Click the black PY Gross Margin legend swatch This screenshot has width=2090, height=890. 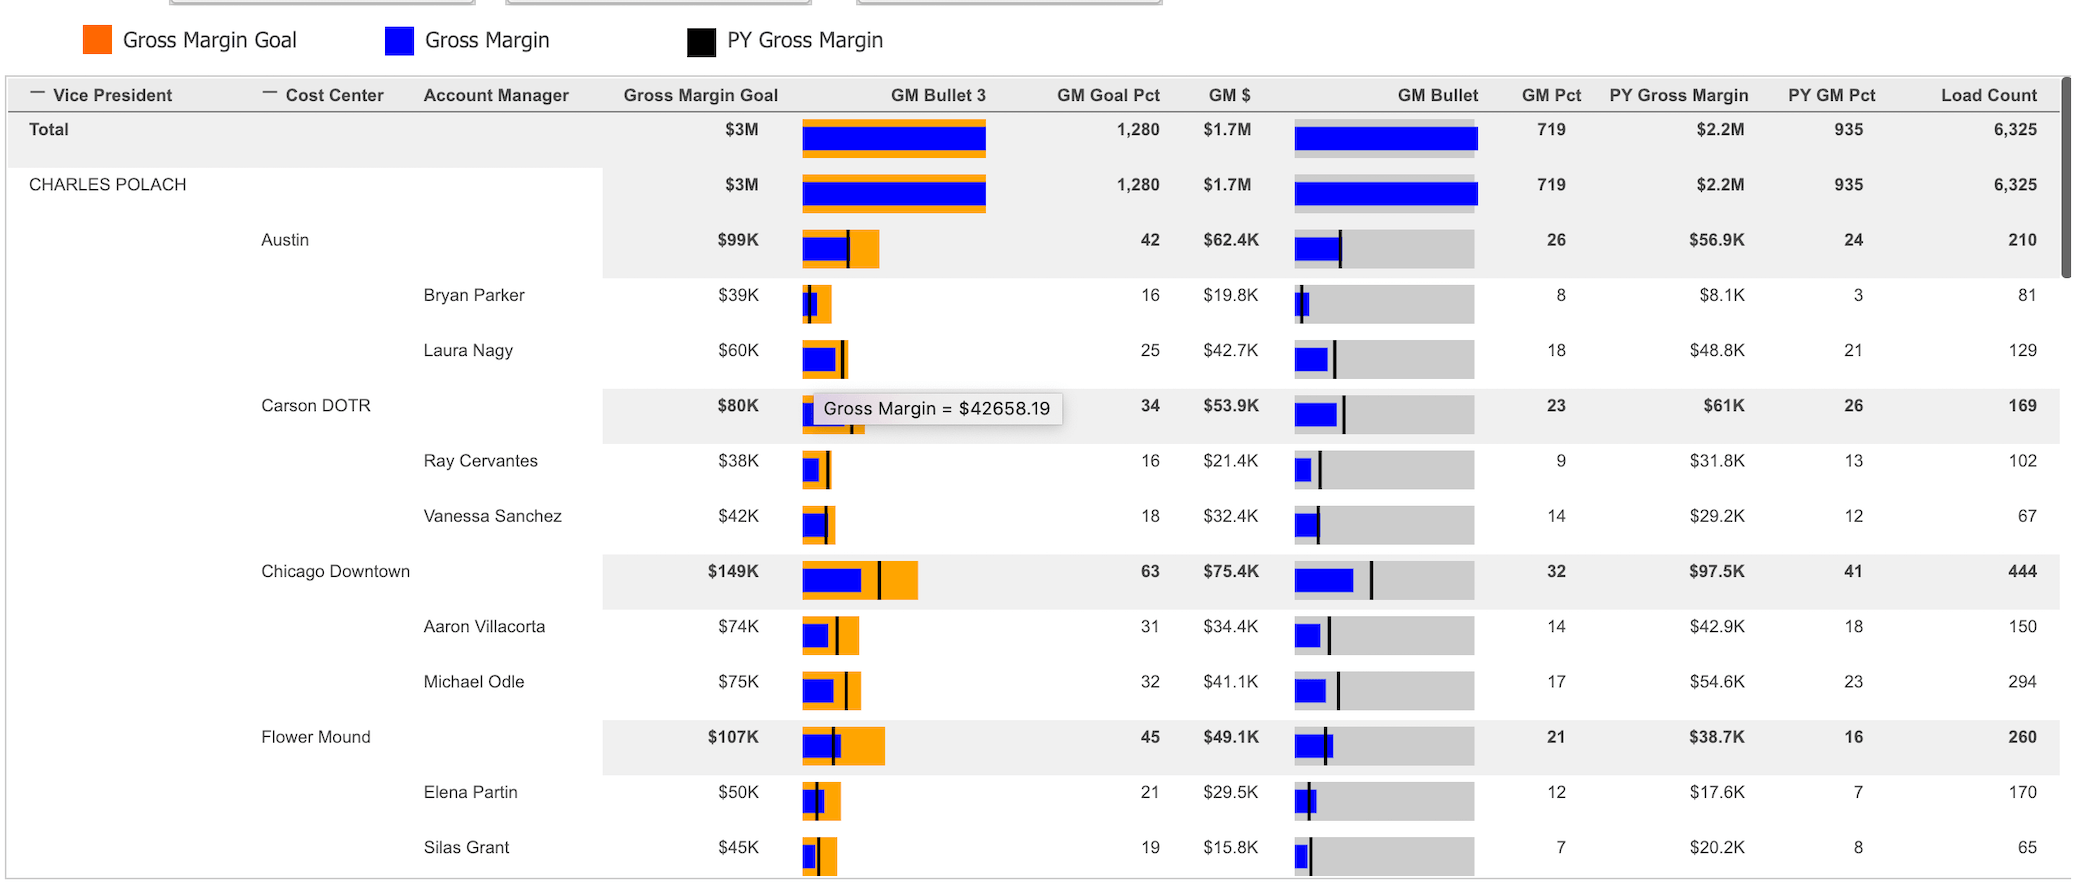click(701, 41)
